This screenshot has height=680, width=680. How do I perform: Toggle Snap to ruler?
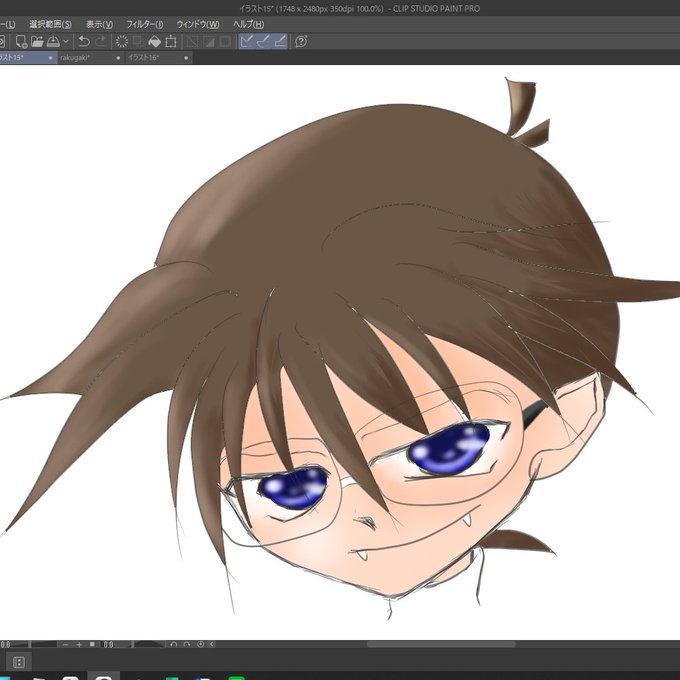(247, 42)
